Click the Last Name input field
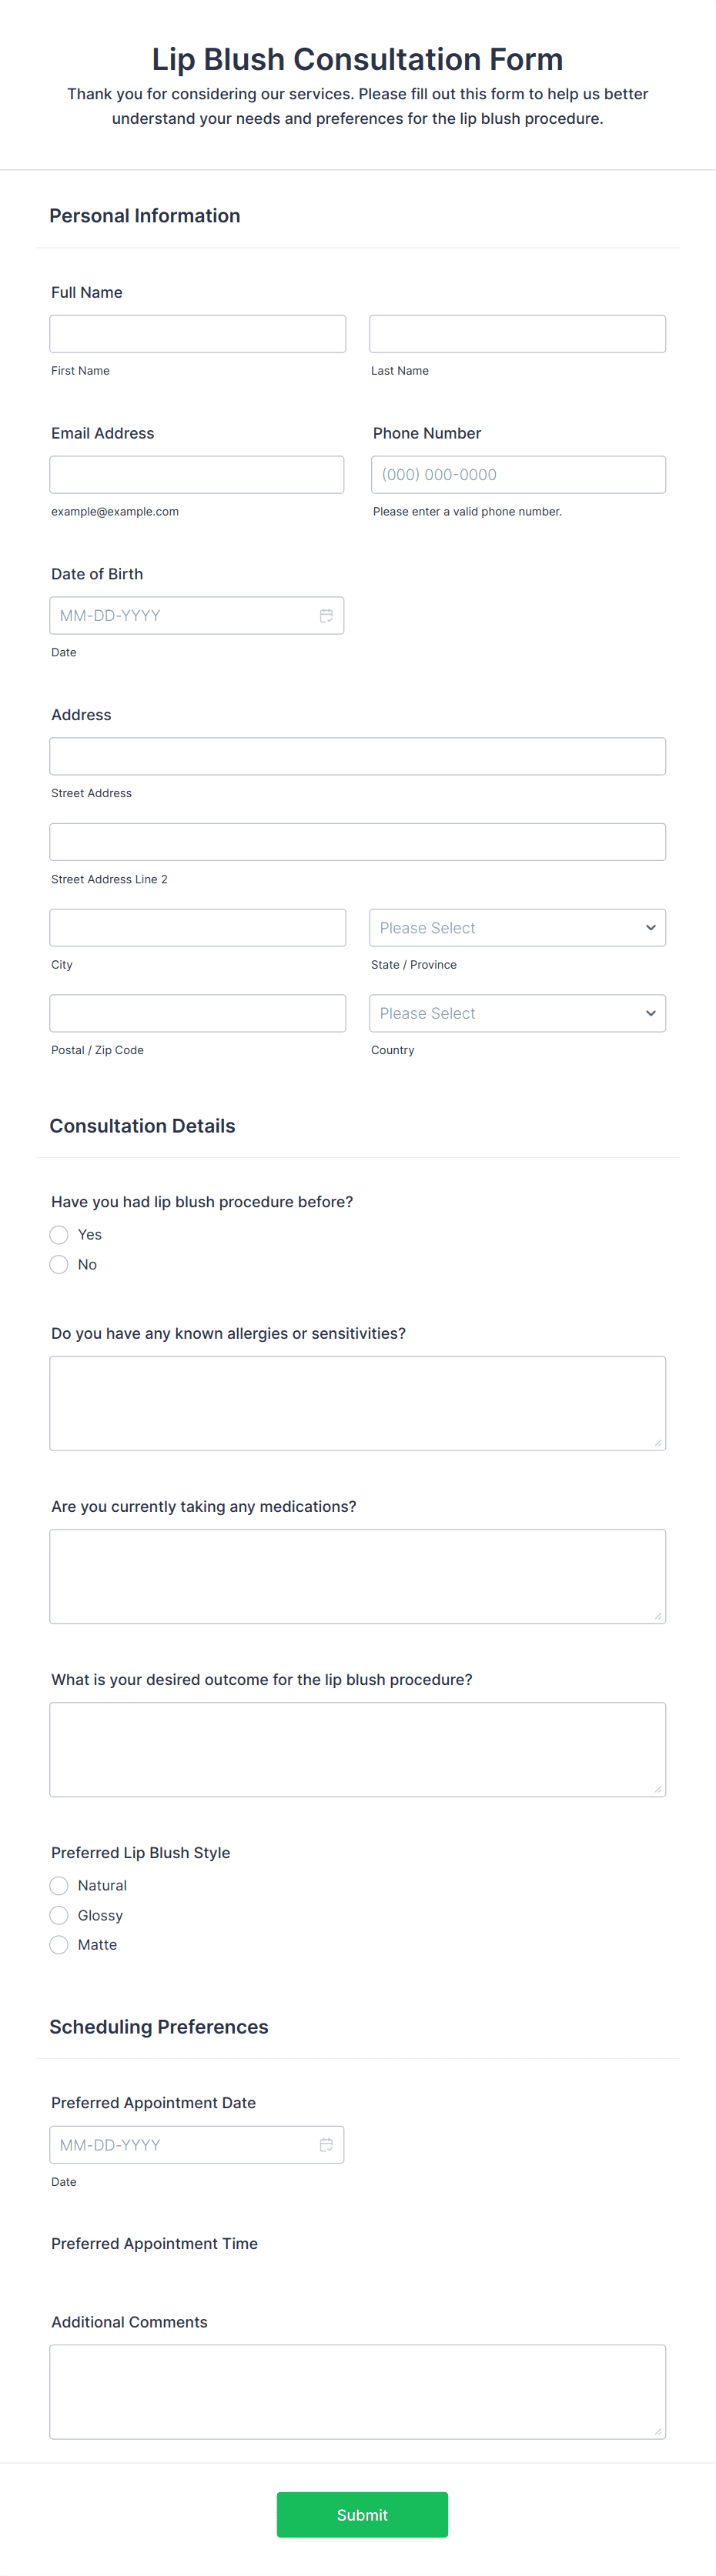Screen dimensions: 716x2576 point(517,333)
